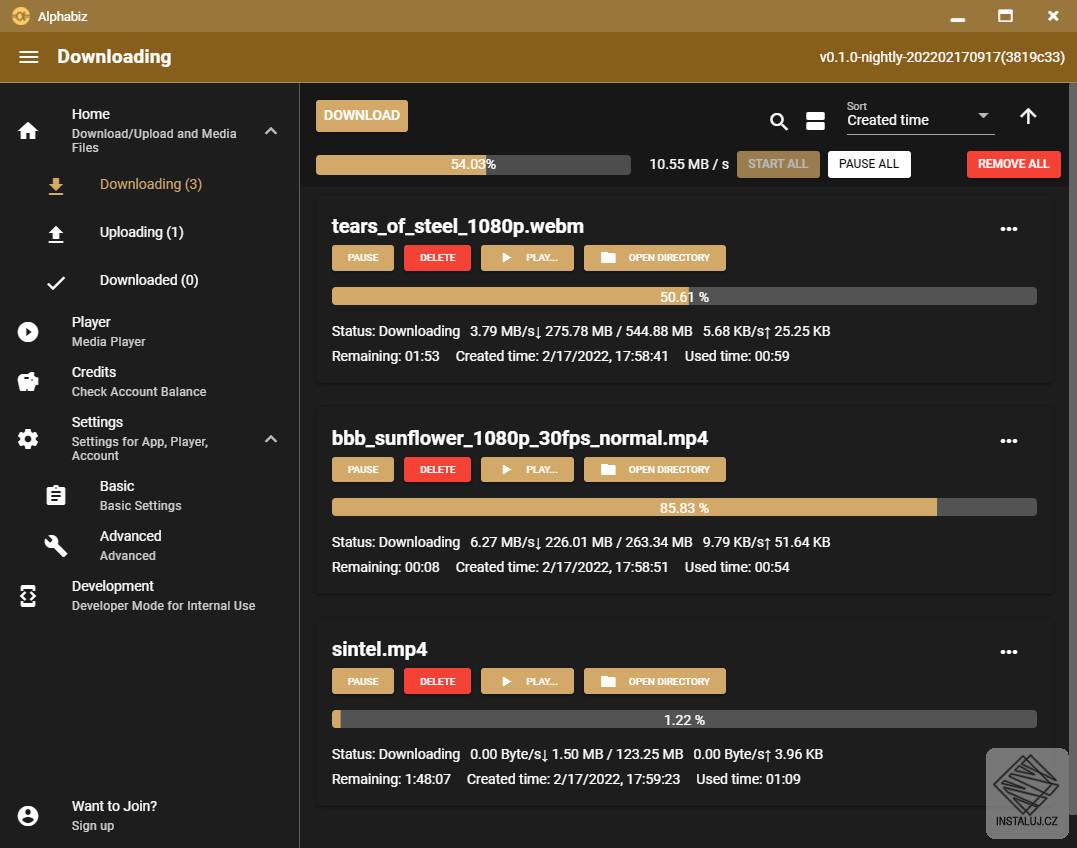Click the Basic settings clipboard icon
The height and width of the screenshot is (848, 1077).
56,495
